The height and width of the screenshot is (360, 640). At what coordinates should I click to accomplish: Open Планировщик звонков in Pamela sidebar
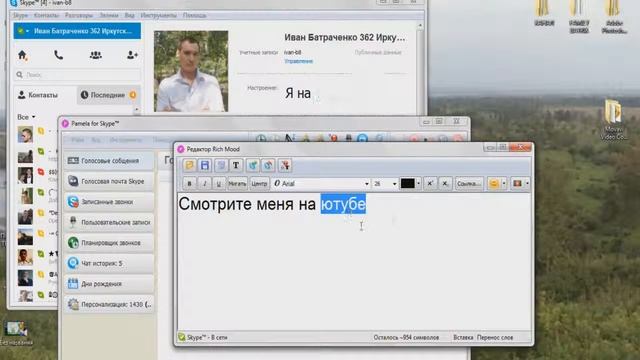109,243
